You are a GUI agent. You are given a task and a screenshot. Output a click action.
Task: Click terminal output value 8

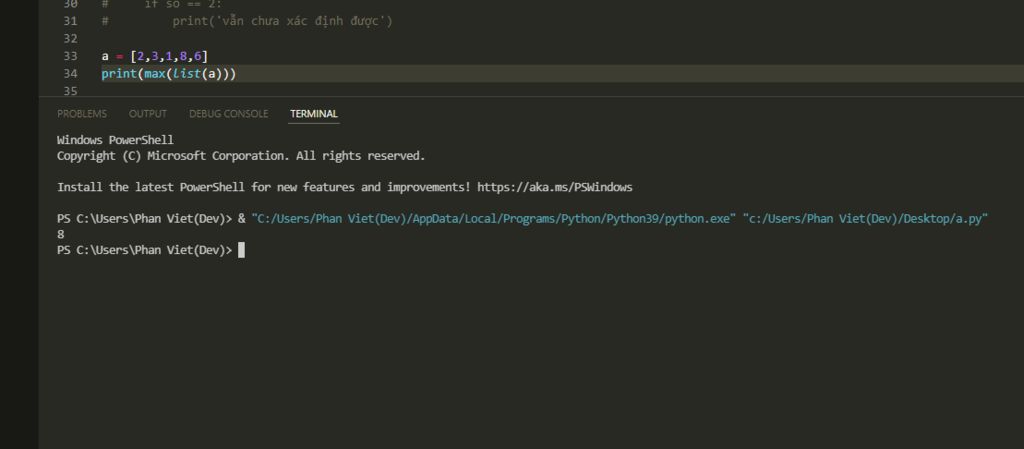point(61,234)
